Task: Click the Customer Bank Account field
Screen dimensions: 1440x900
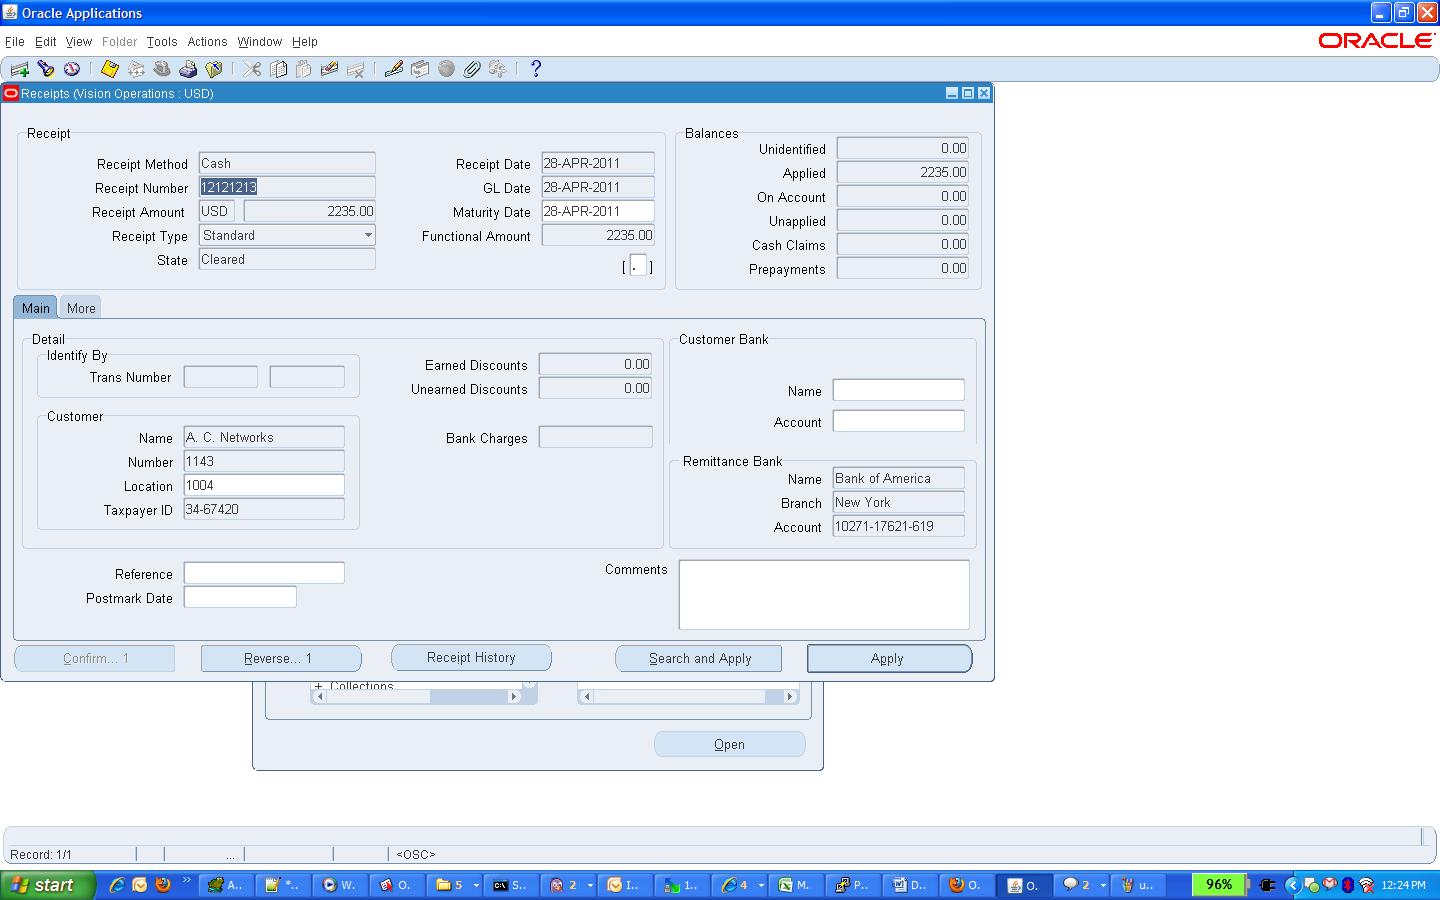Action: pyautogui.click(x=898, y=421)
